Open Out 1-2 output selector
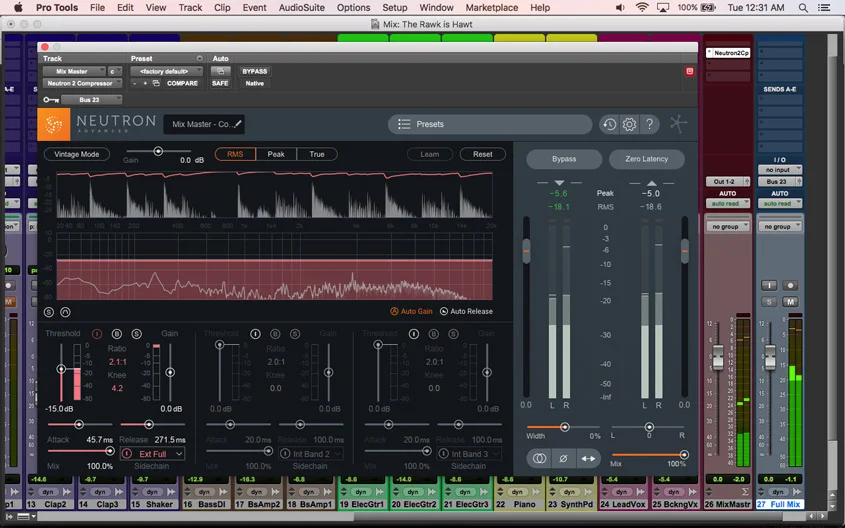The width and height of the screenshot is (845, 528). pyautogui.click(x=728, y=182)
